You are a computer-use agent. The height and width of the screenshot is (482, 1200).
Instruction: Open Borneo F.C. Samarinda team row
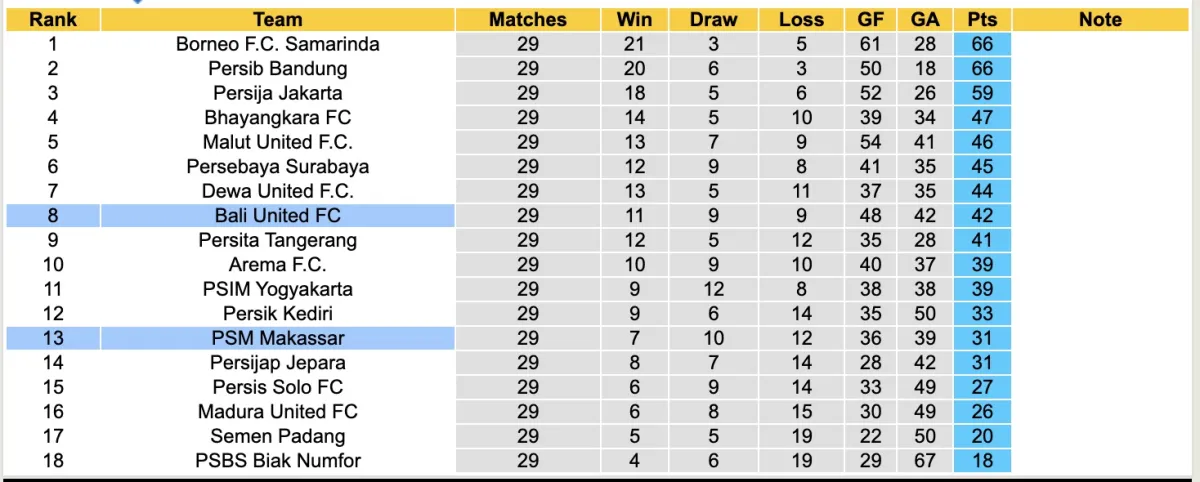(278, 44)
